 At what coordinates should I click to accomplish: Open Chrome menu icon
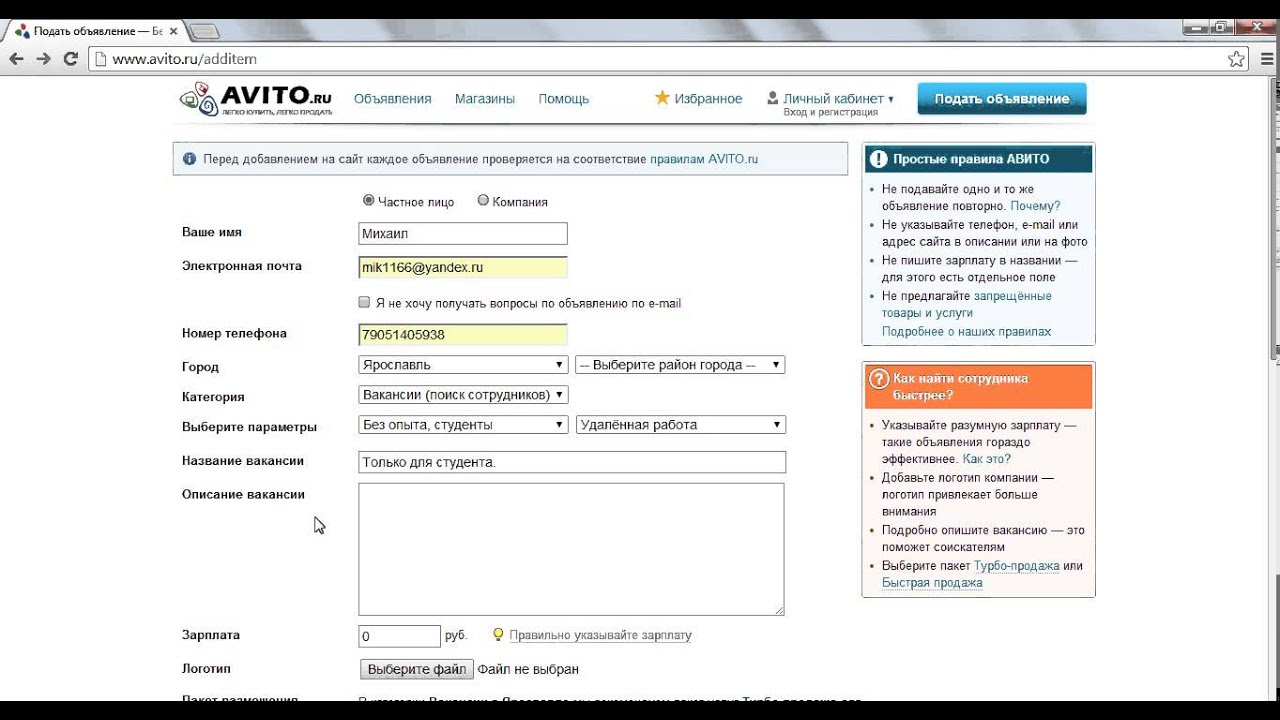1268,59
